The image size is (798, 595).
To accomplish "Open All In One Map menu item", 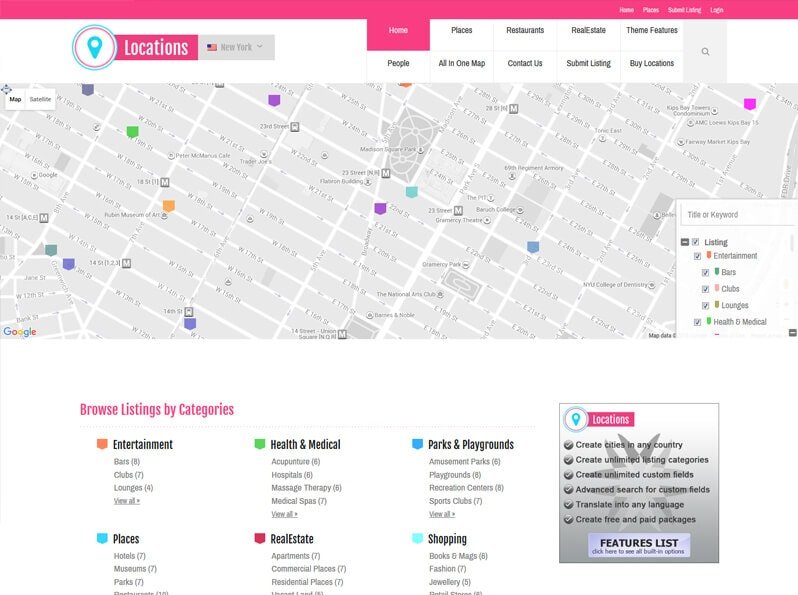I will [462, 64].
